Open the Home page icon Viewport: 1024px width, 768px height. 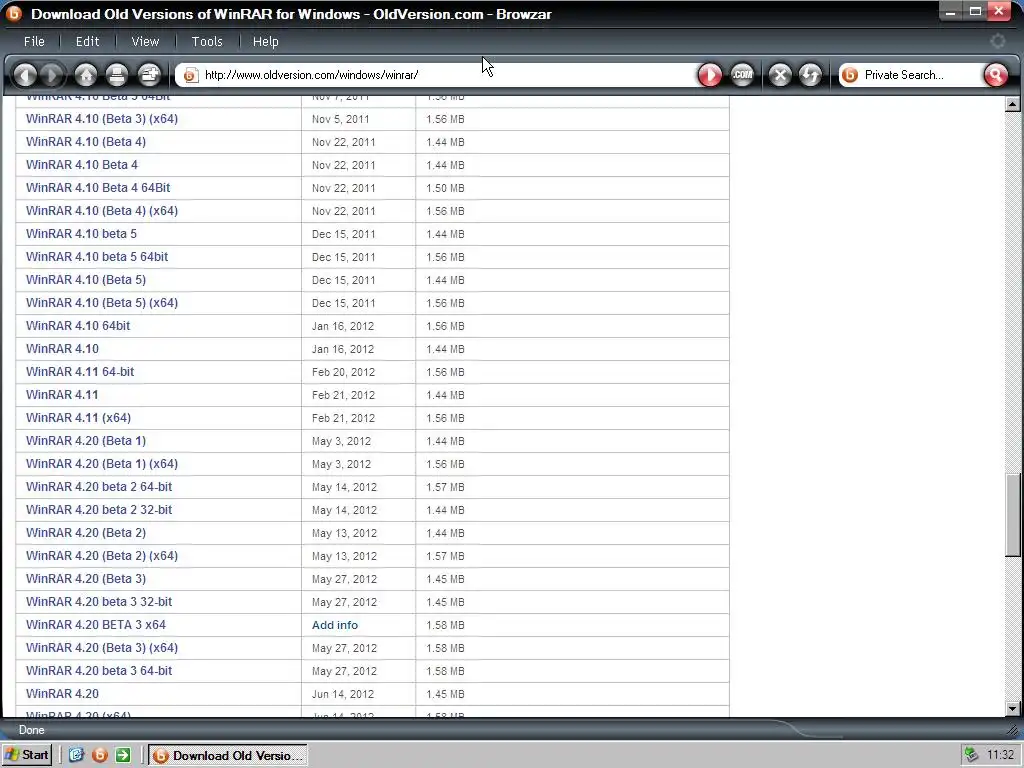[86, 75]
